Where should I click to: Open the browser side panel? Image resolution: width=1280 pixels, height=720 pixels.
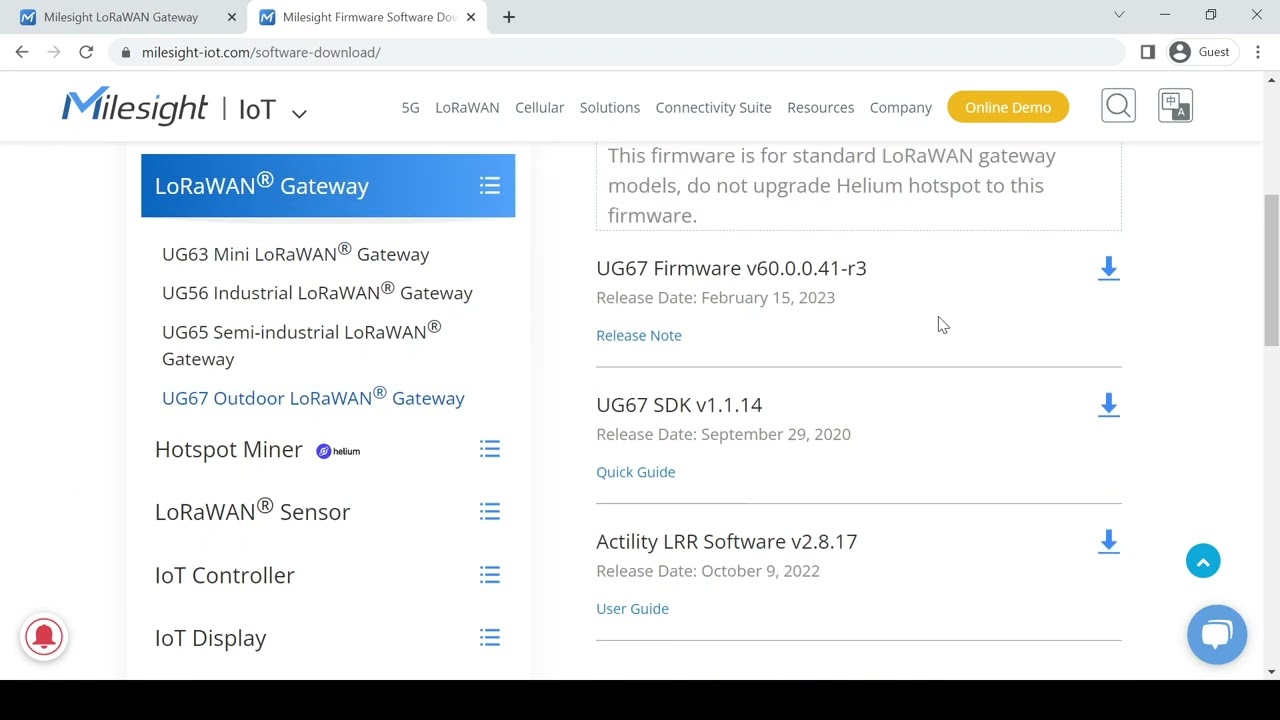[1147, 52]
